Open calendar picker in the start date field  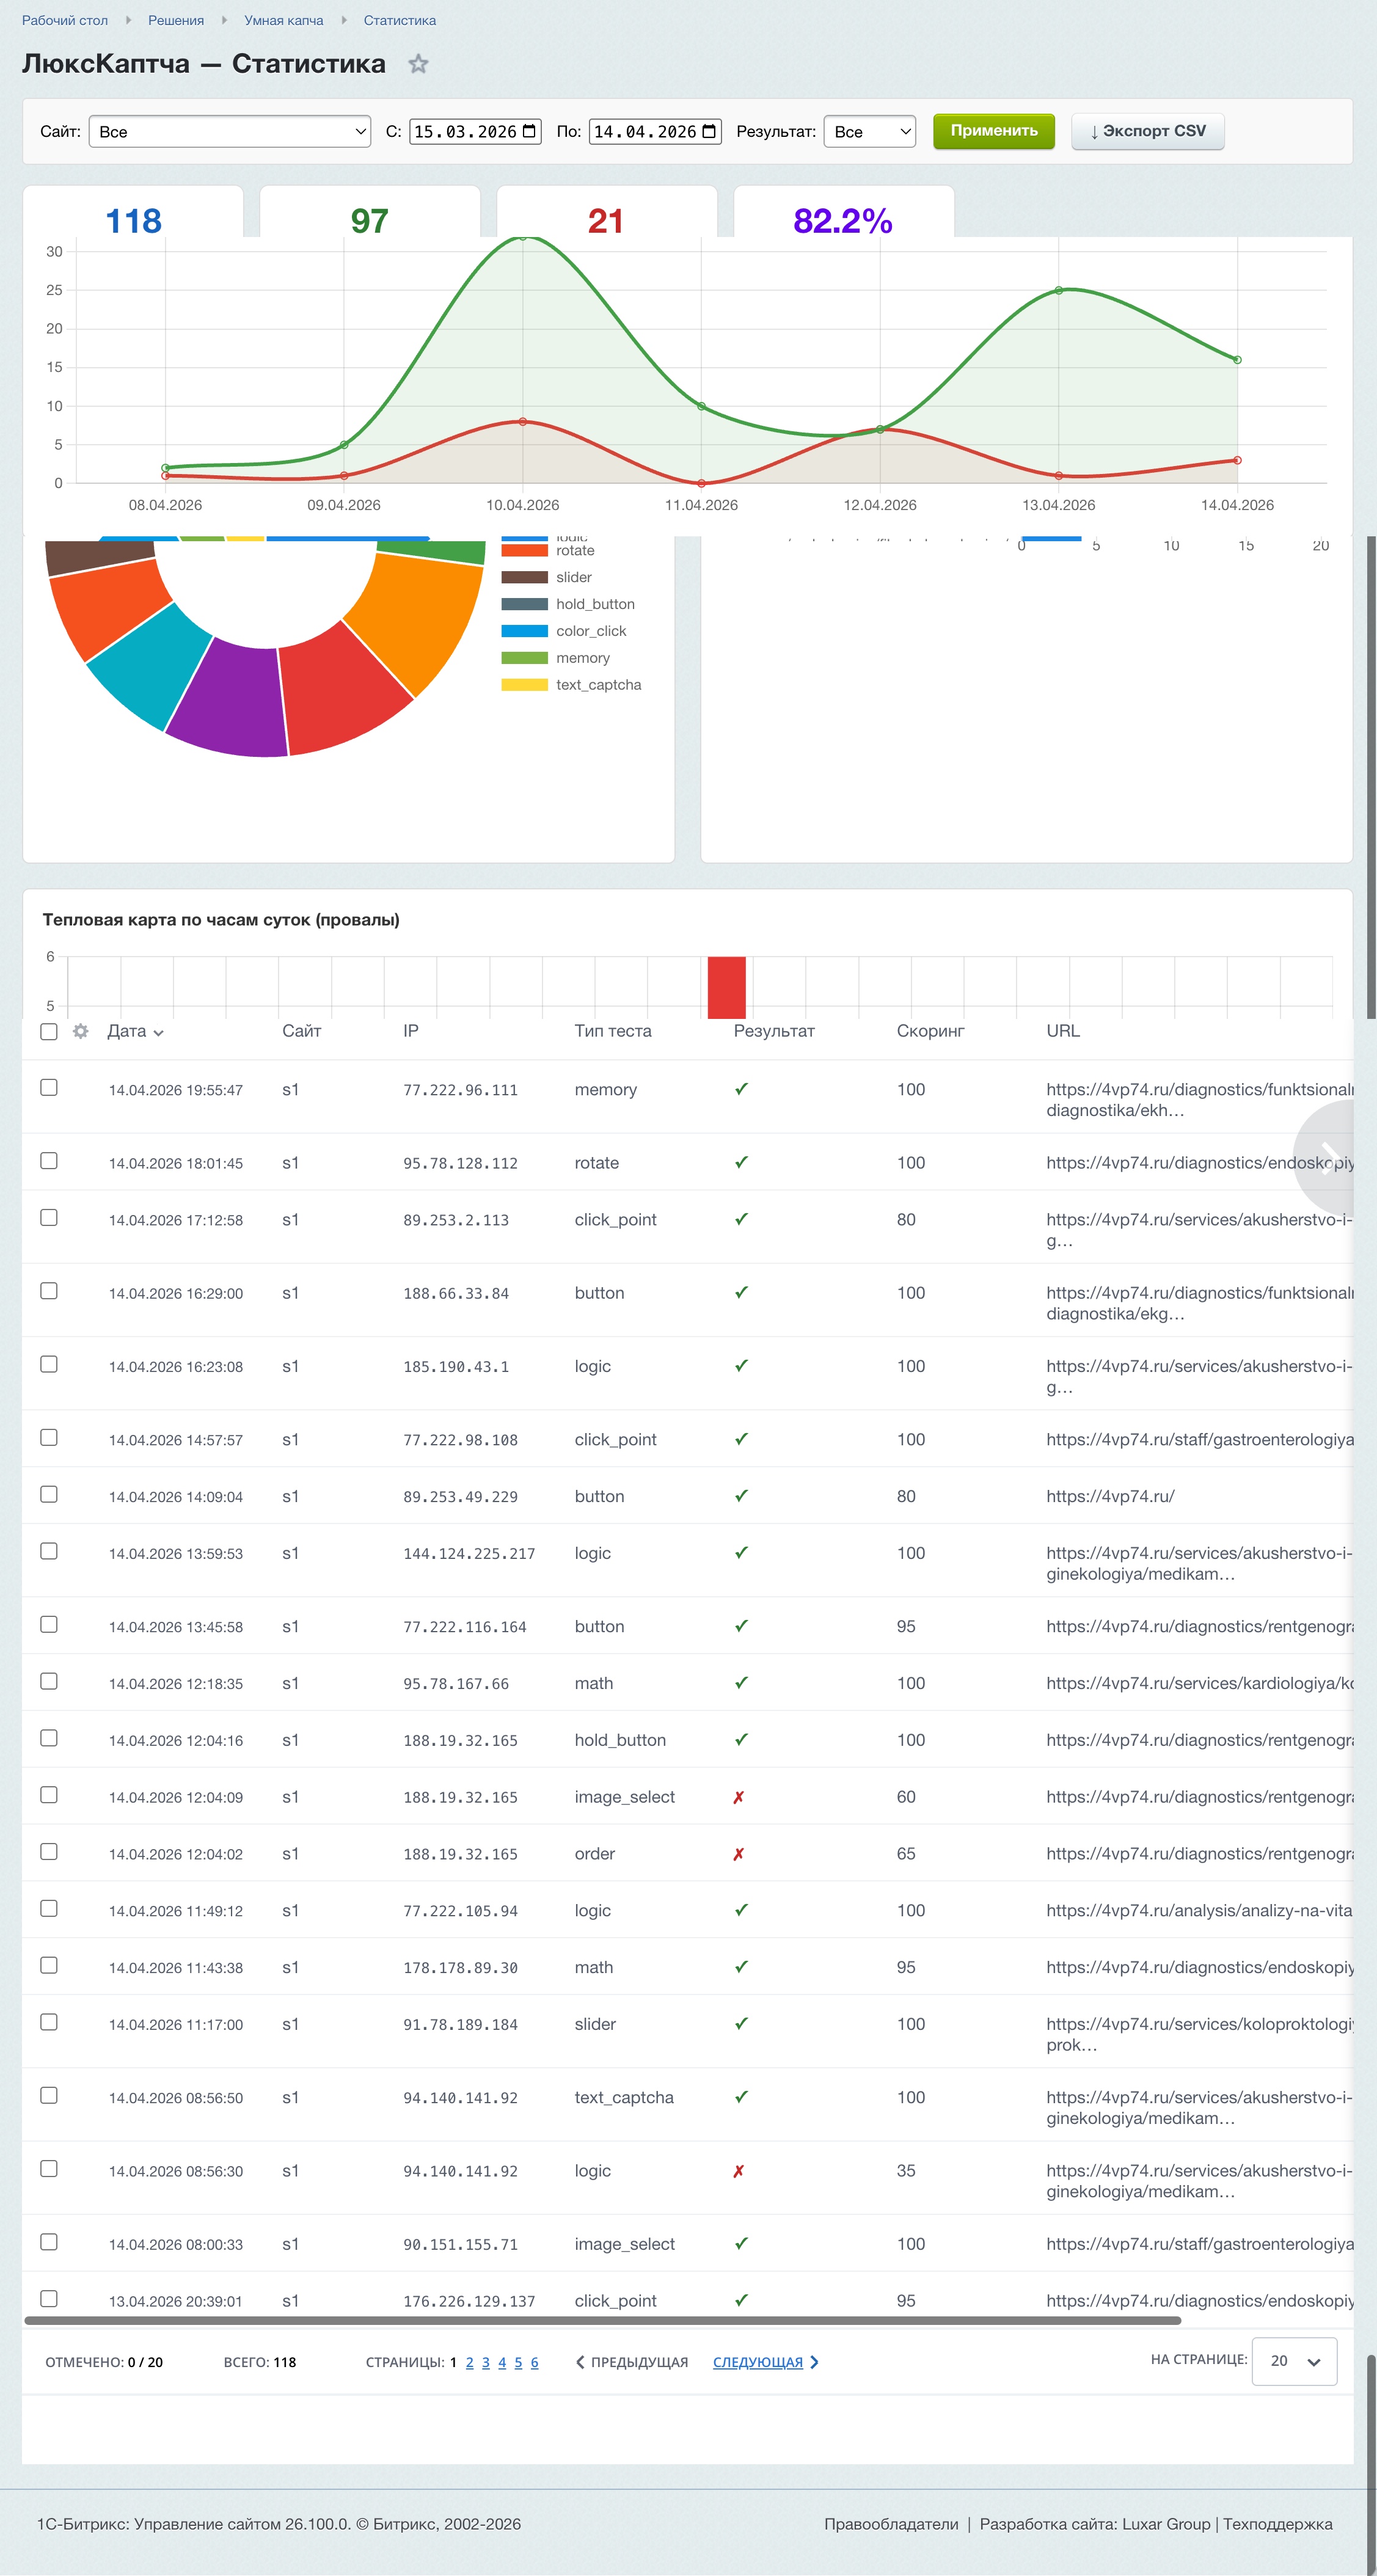coord(529,131)
